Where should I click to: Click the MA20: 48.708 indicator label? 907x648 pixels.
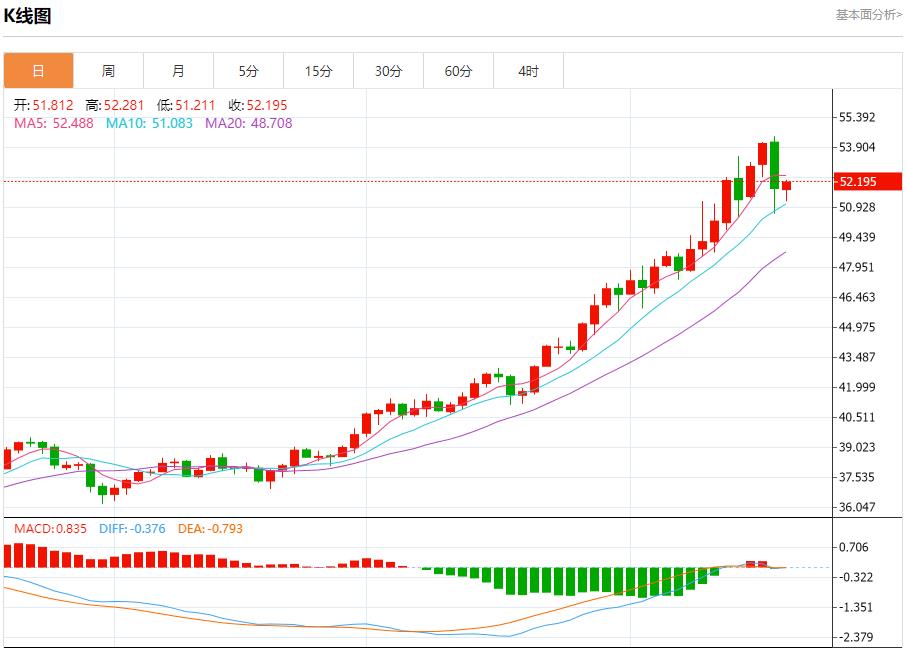pyautogui.click(x=248, y=126)
